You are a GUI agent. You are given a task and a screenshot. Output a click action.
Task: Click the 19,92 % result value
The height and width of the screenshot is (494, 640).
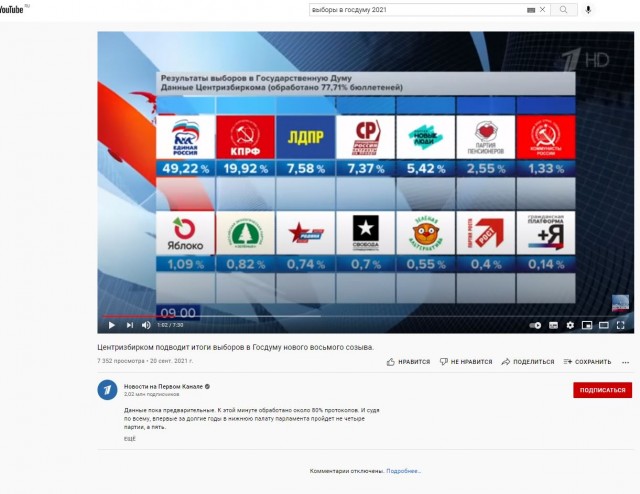(246, 168)
